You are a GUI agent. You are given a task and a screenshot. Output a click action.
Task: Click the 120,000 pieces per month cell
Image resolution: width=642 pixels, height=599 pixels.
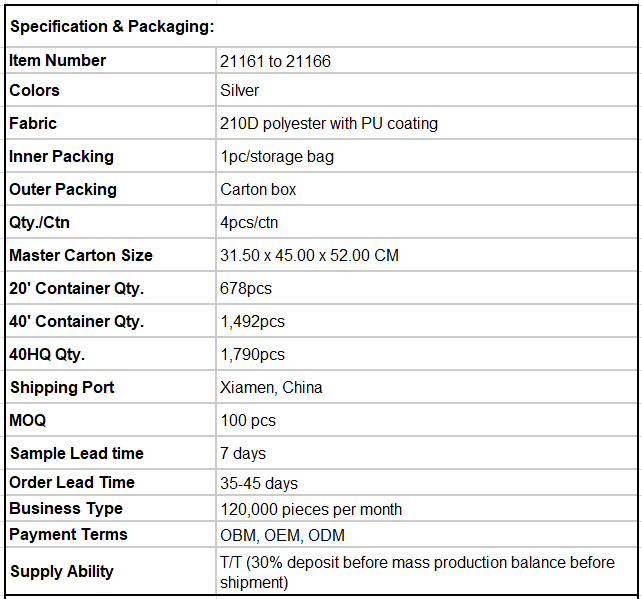(426, 509)
